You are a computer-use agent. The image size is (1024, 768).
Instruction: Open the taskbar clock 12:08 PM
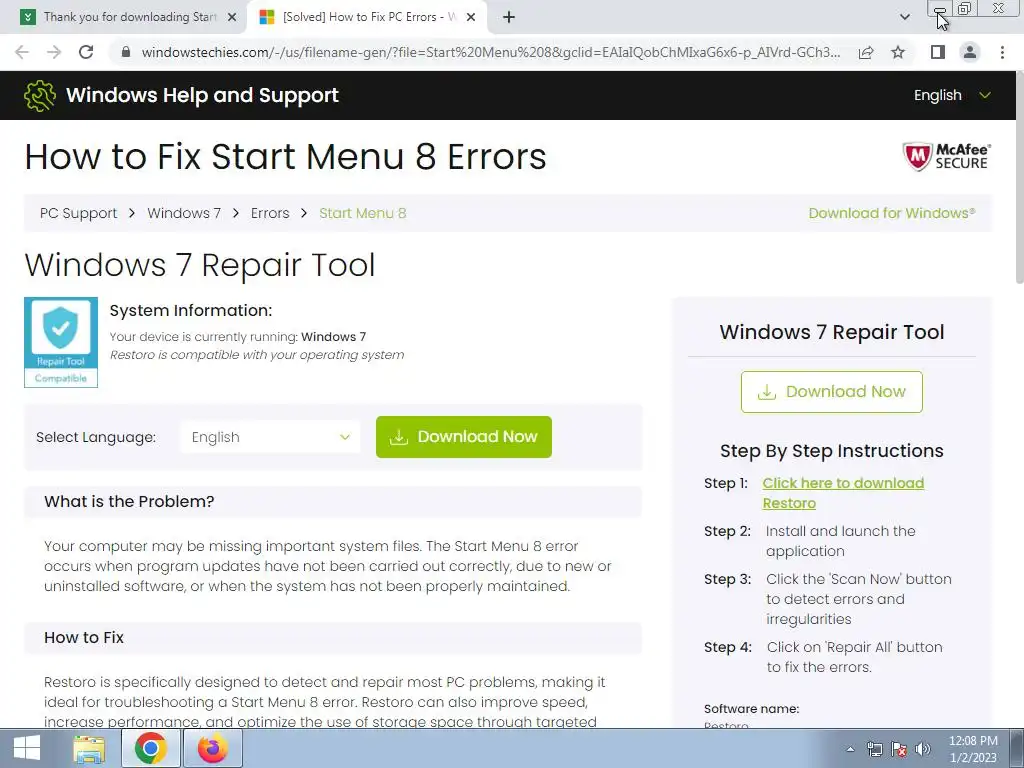tap(973, 749)
